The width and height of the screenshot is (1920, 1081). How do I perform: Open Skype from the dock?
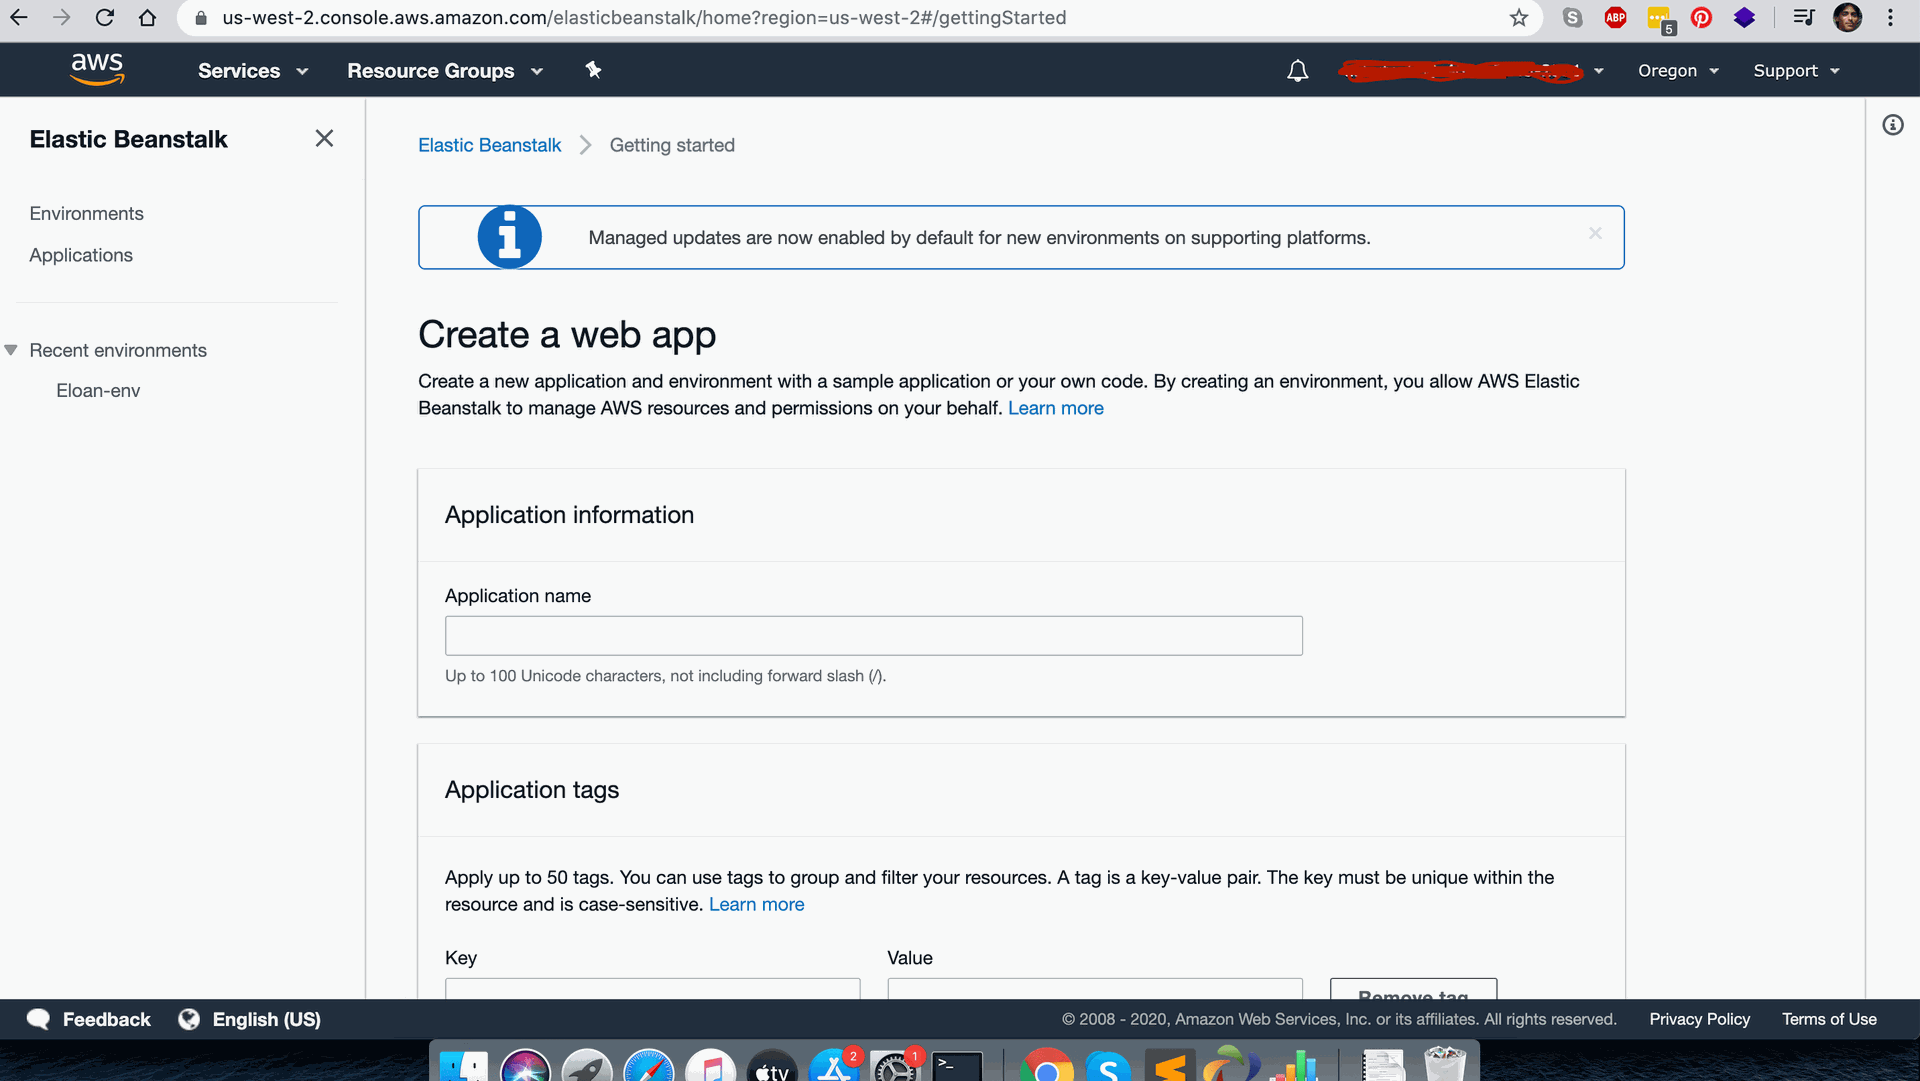click(1108, 1066)
